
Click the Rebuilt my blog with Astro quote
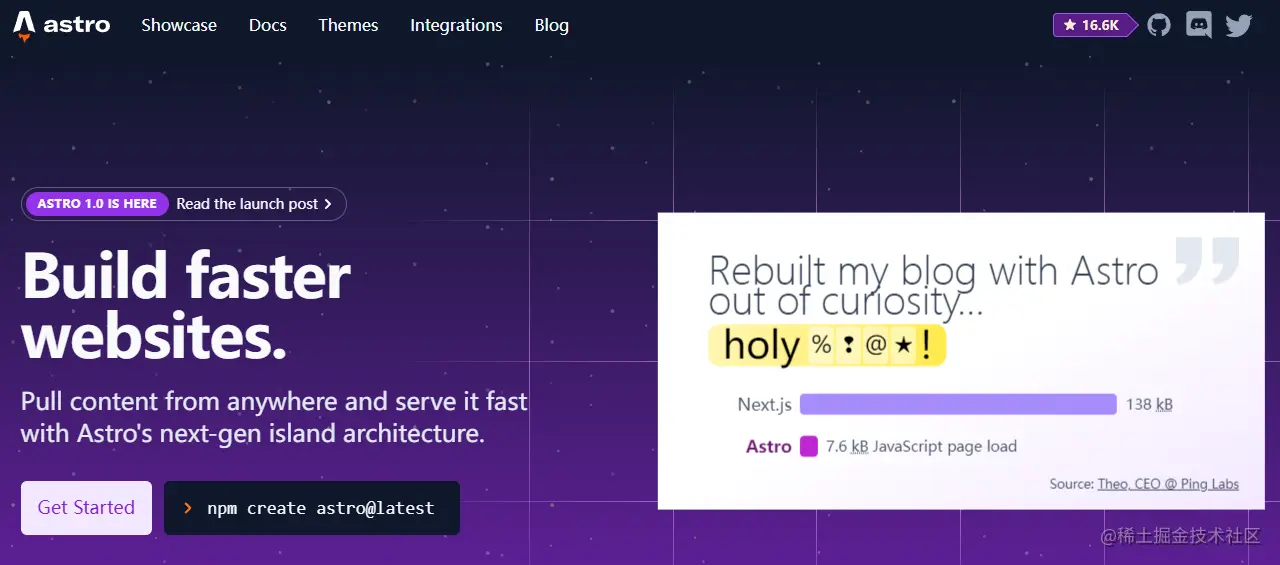pyautogui.click(x=933, y=285)
